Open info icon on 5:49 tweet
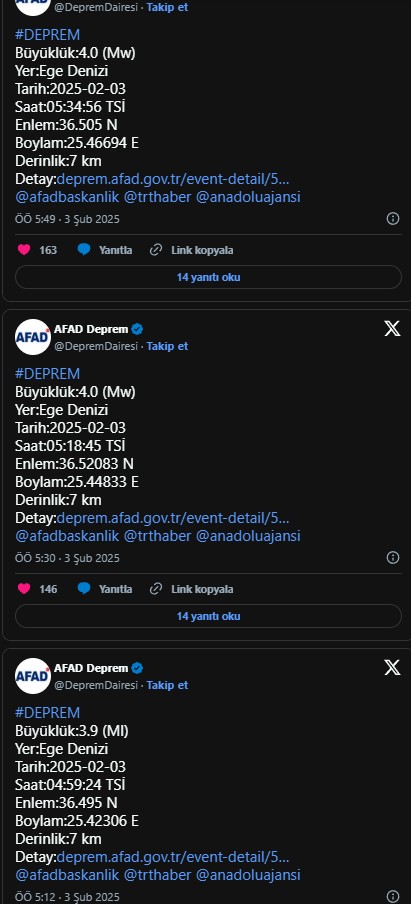411x904 pixels. 393,219
